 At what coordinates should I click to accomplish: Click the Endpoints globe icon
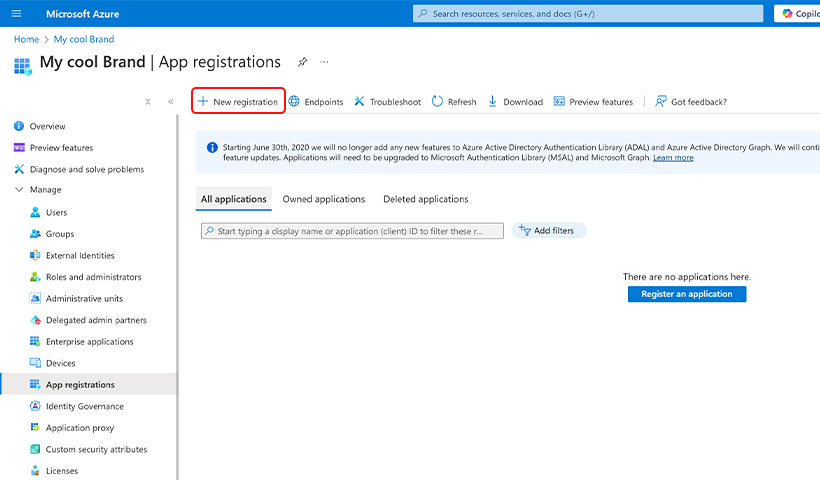click(x=294, y=101)
